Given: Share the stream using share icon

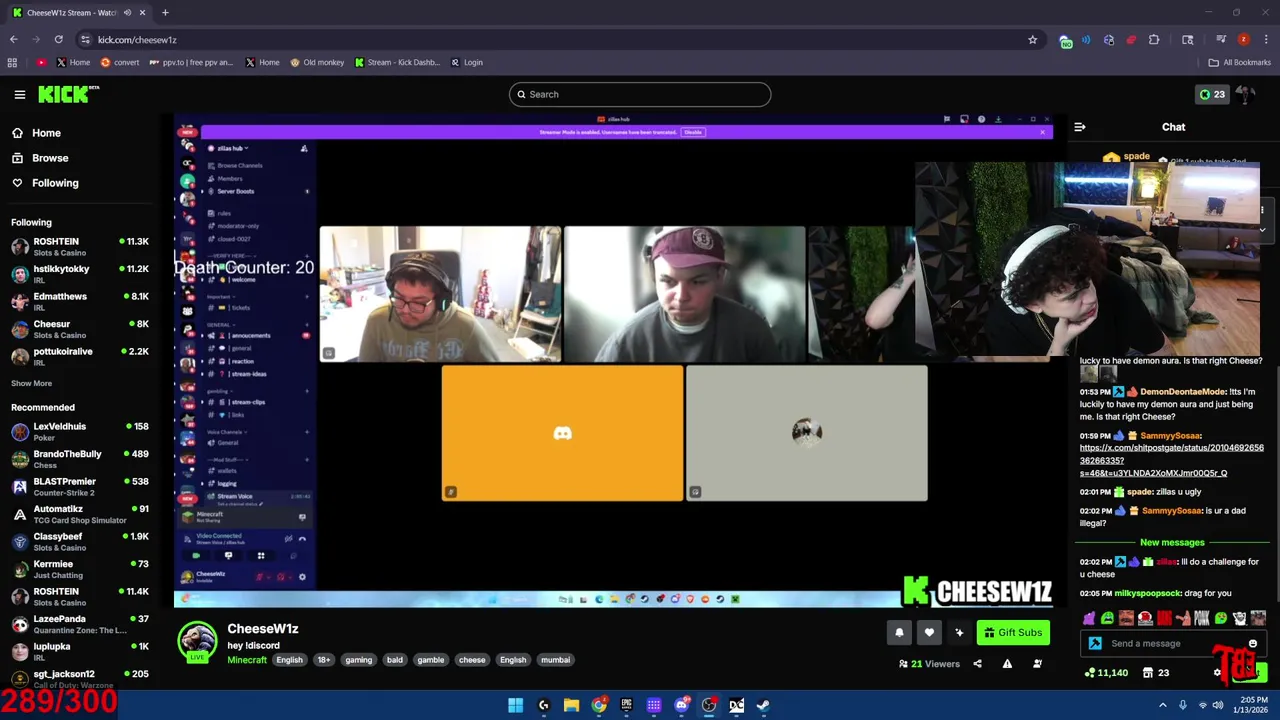Looking at the screenshot, I should 977,664.
